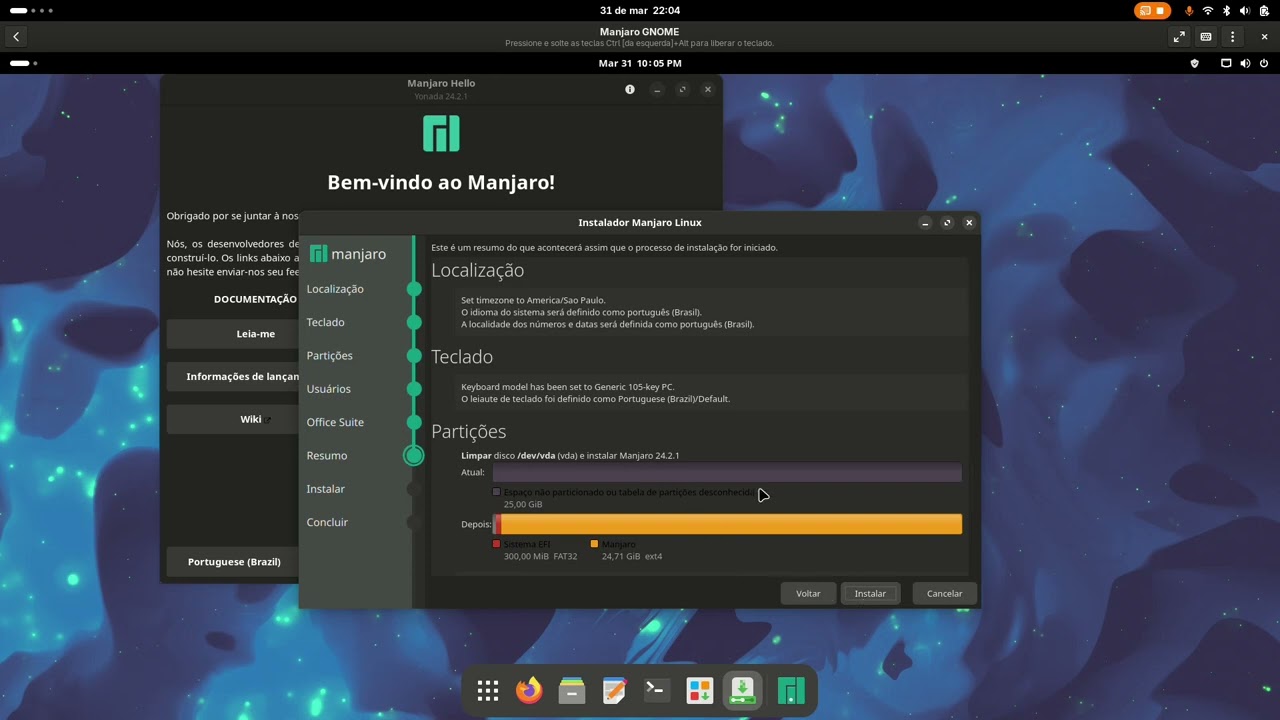Select the Partições step in the sidebar
This screenshot has height=720, width=1280.
(x=329, y=355)
